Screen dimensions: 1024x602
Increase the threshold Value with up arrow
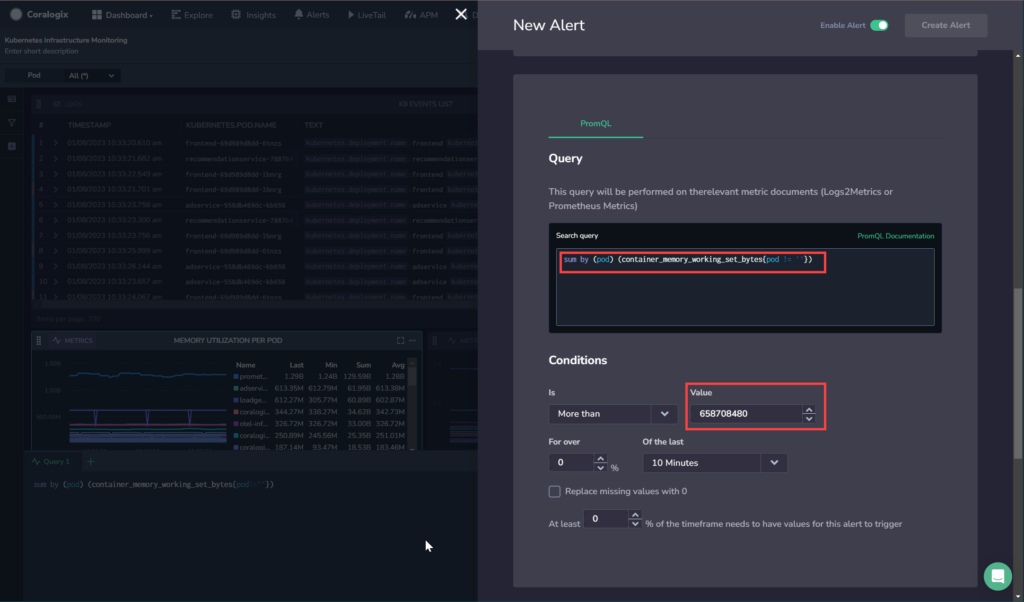point(809,409)
